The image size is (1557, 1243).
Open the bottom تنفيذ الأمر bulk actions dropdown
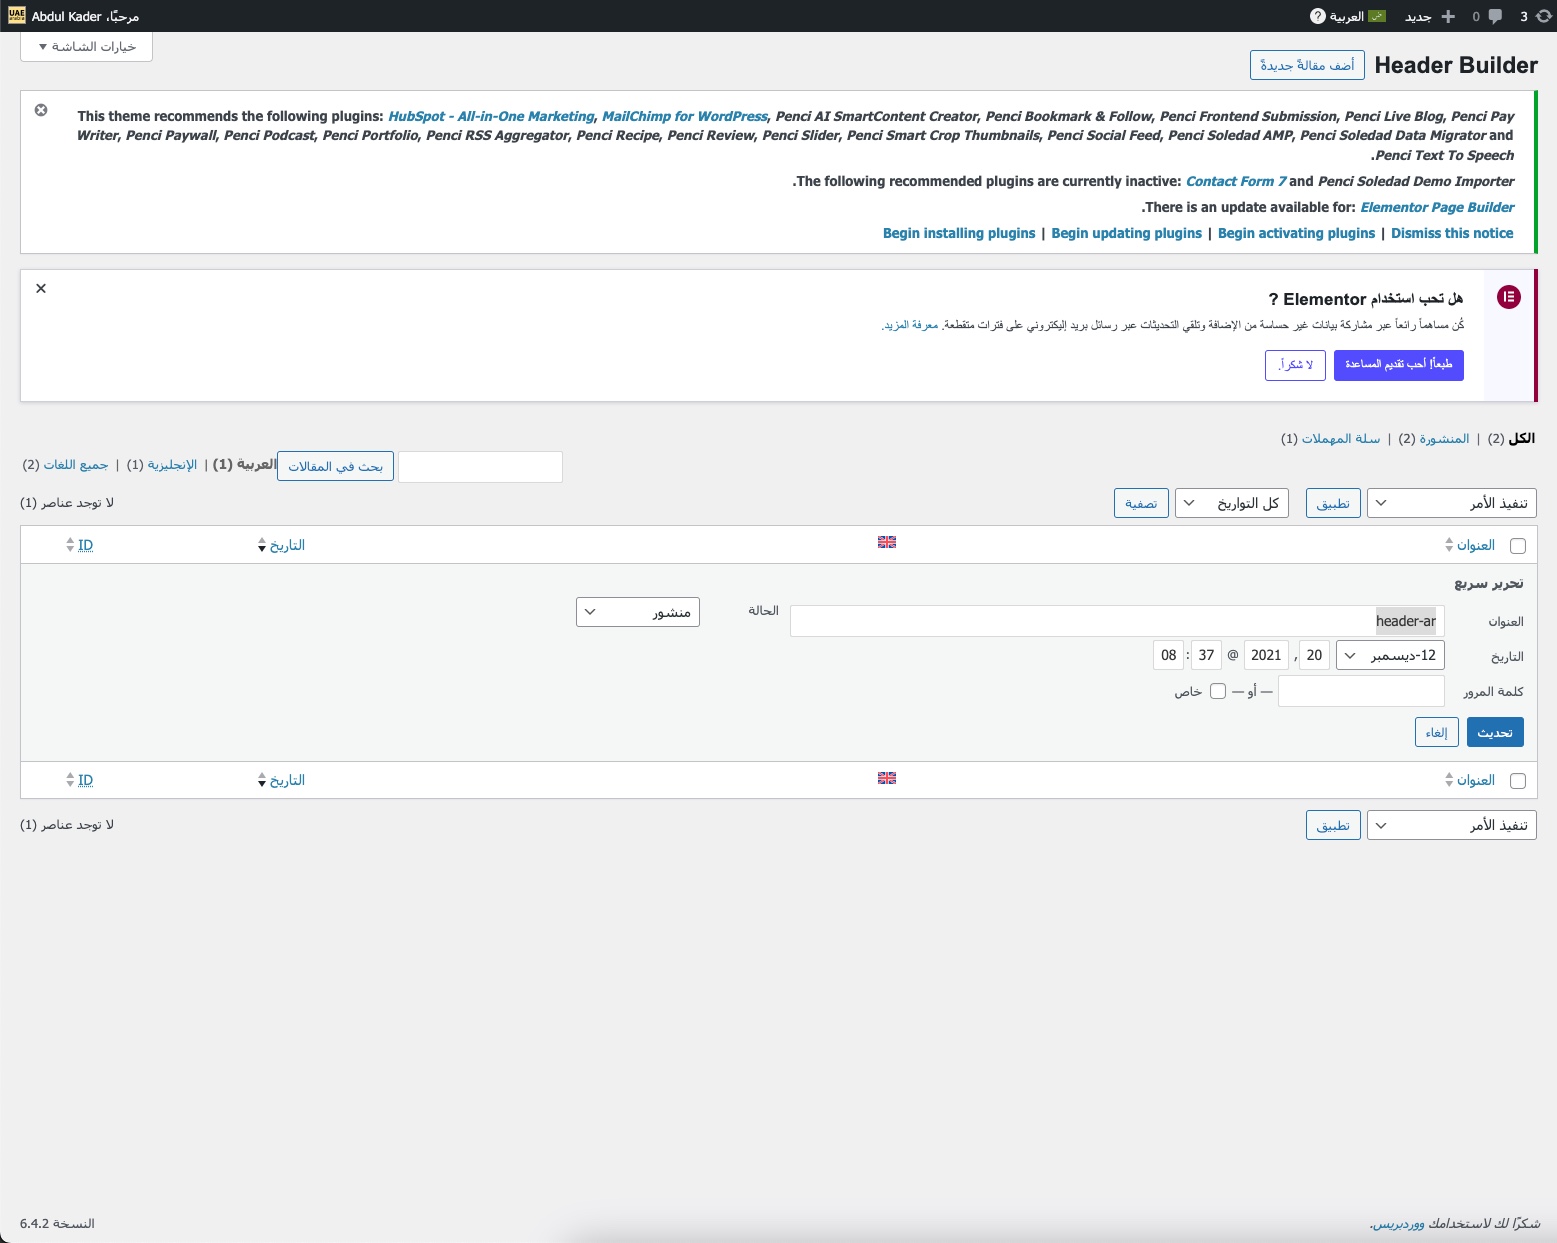click(1451, 825)
